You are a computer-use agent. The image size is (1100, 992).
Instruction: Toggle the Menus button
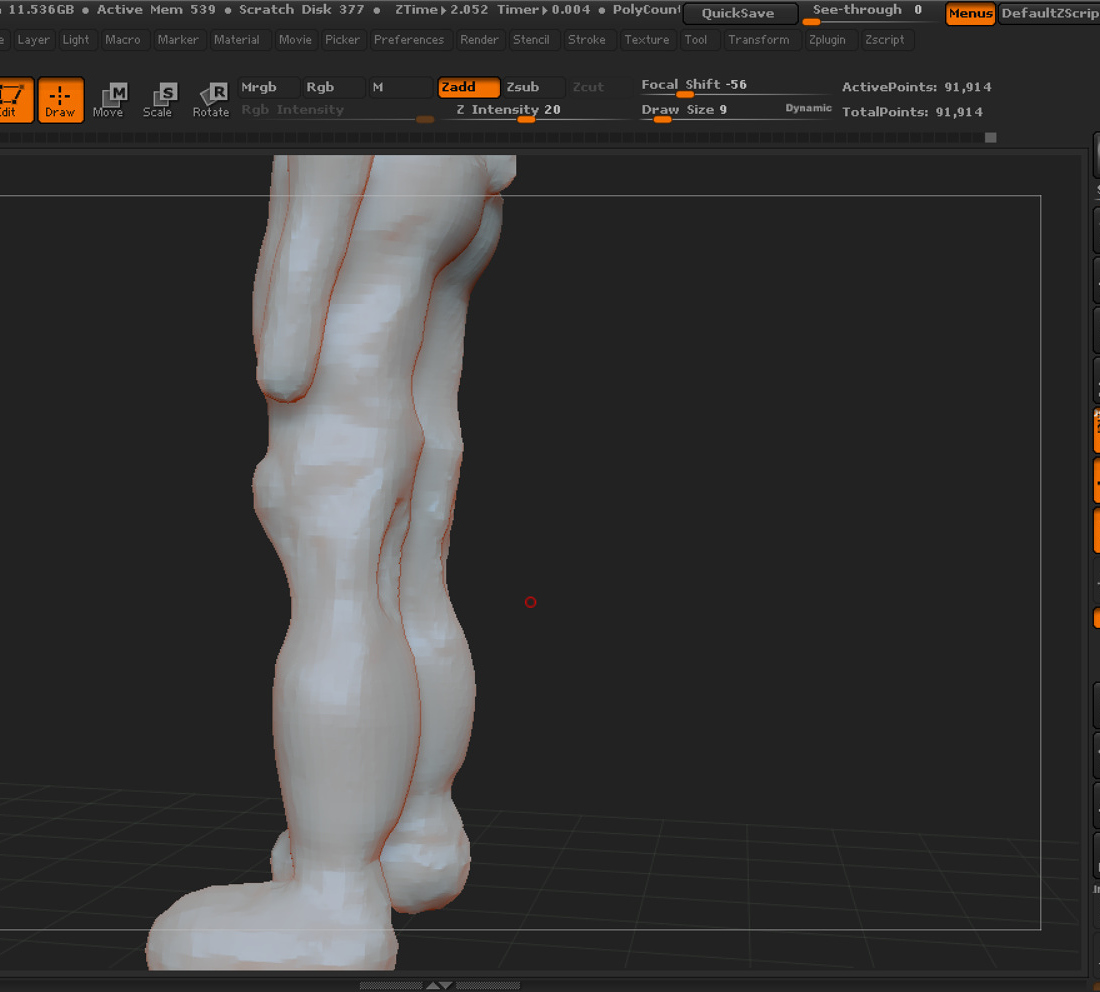point(970,13)
